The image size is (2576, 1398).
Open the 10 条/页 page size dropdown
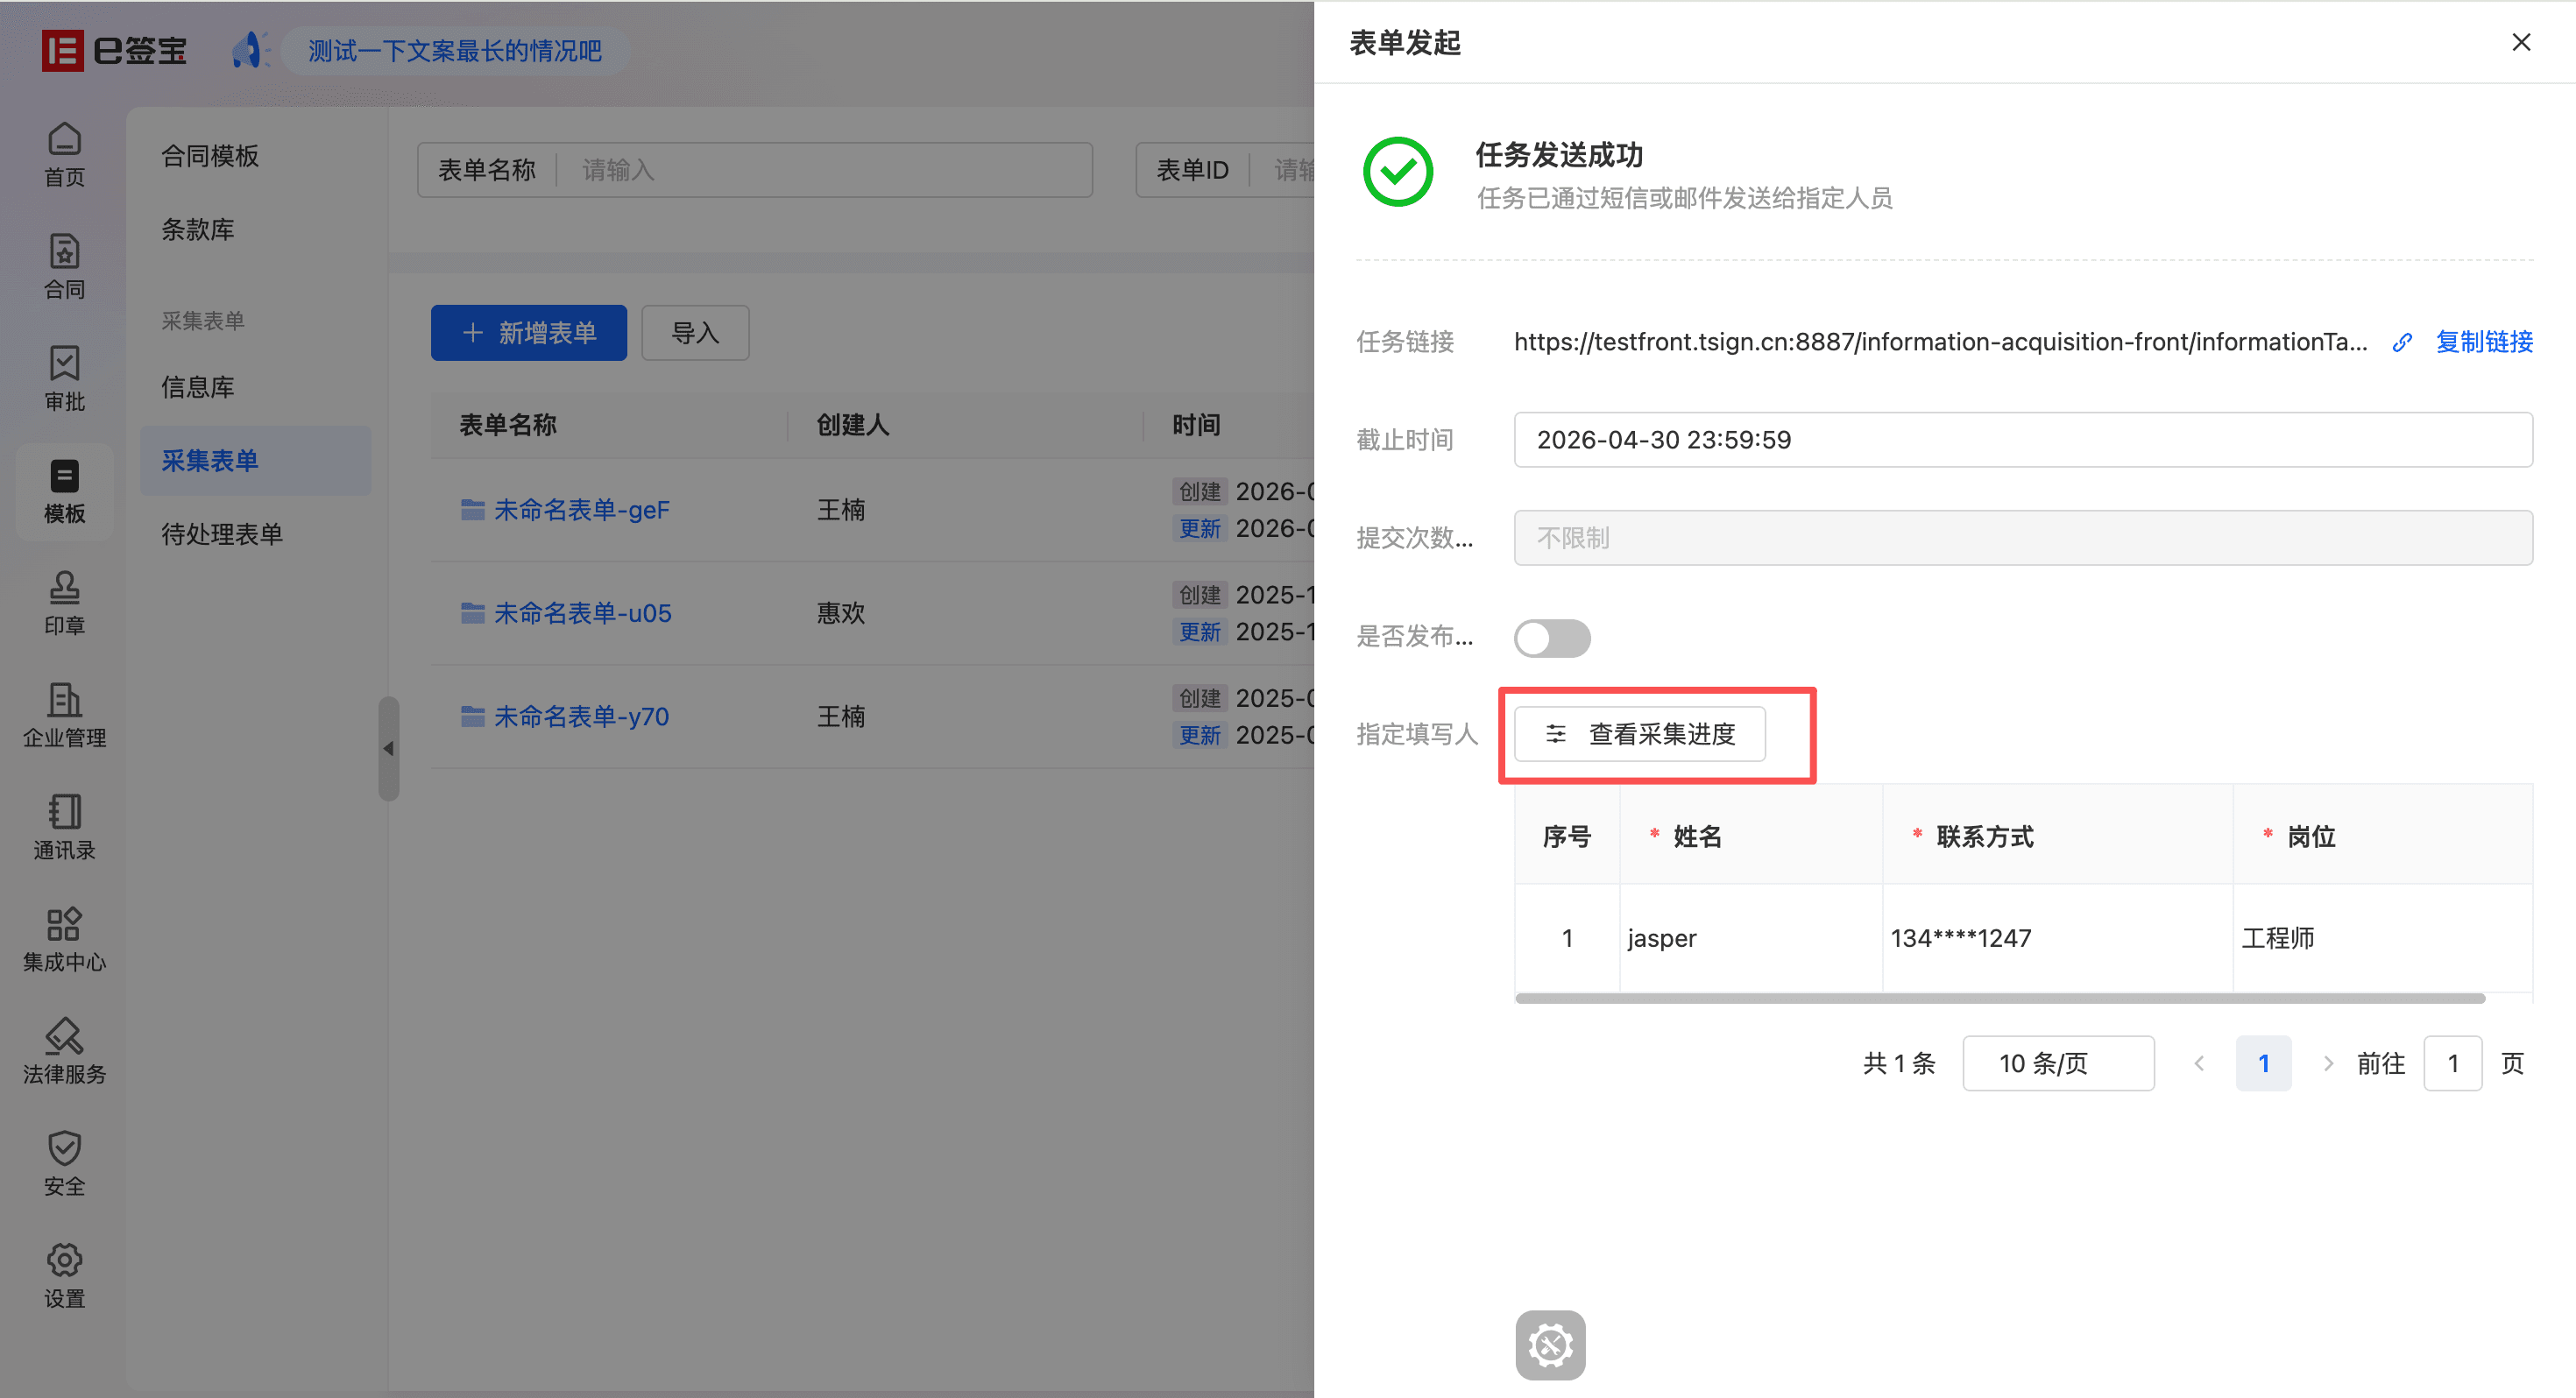[2058, 1063]
